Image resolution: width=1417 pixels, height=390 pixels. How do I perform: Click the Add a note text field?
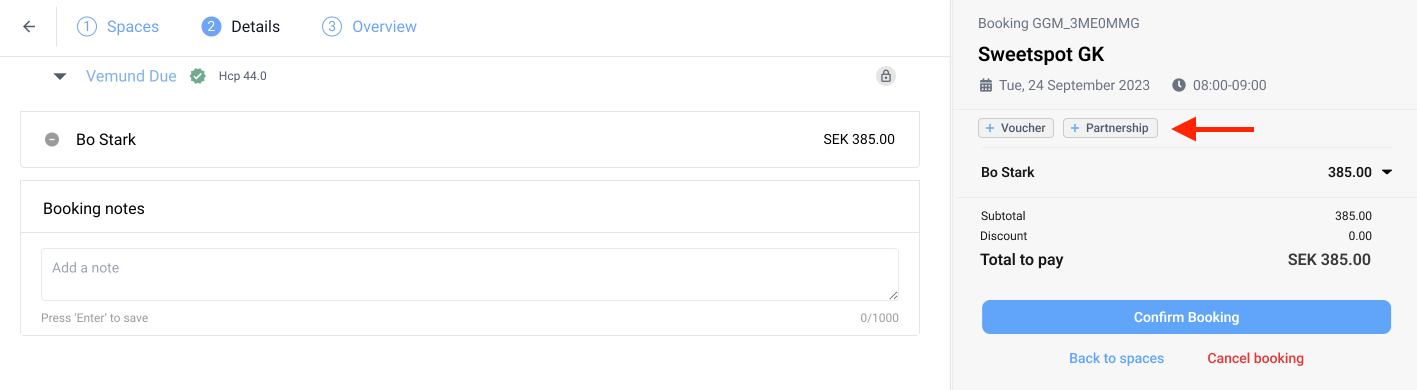[x=470, y=275]
